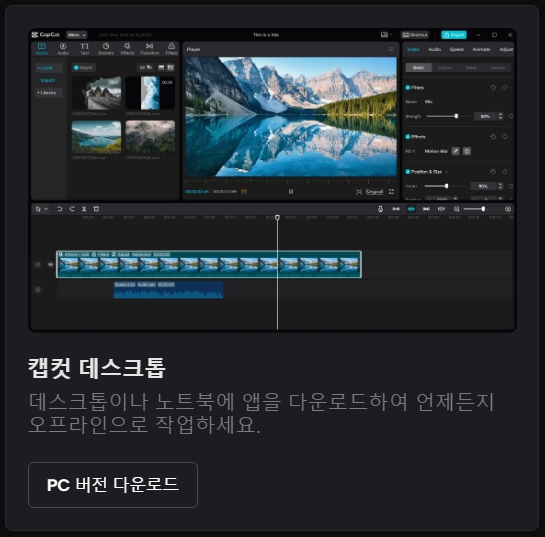Toggle preview axis button in timeline toolbar
This screenshot has height=537, width=545.
441,209
